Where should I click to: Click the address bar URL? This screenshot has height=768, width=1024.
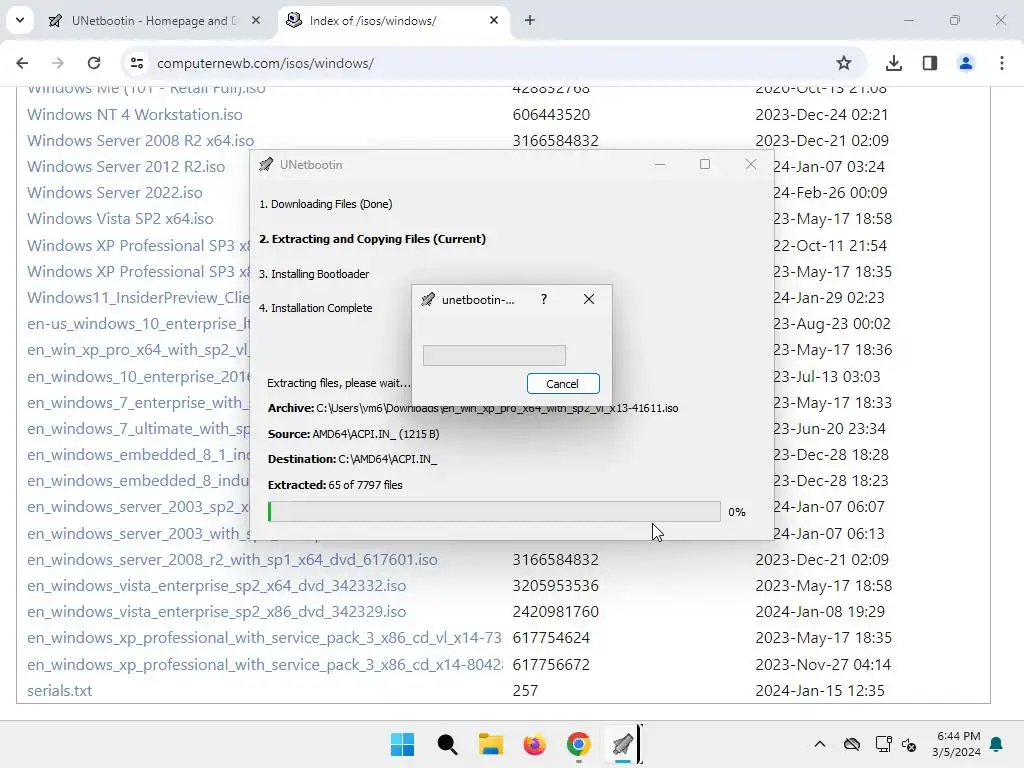coord(265,63)
